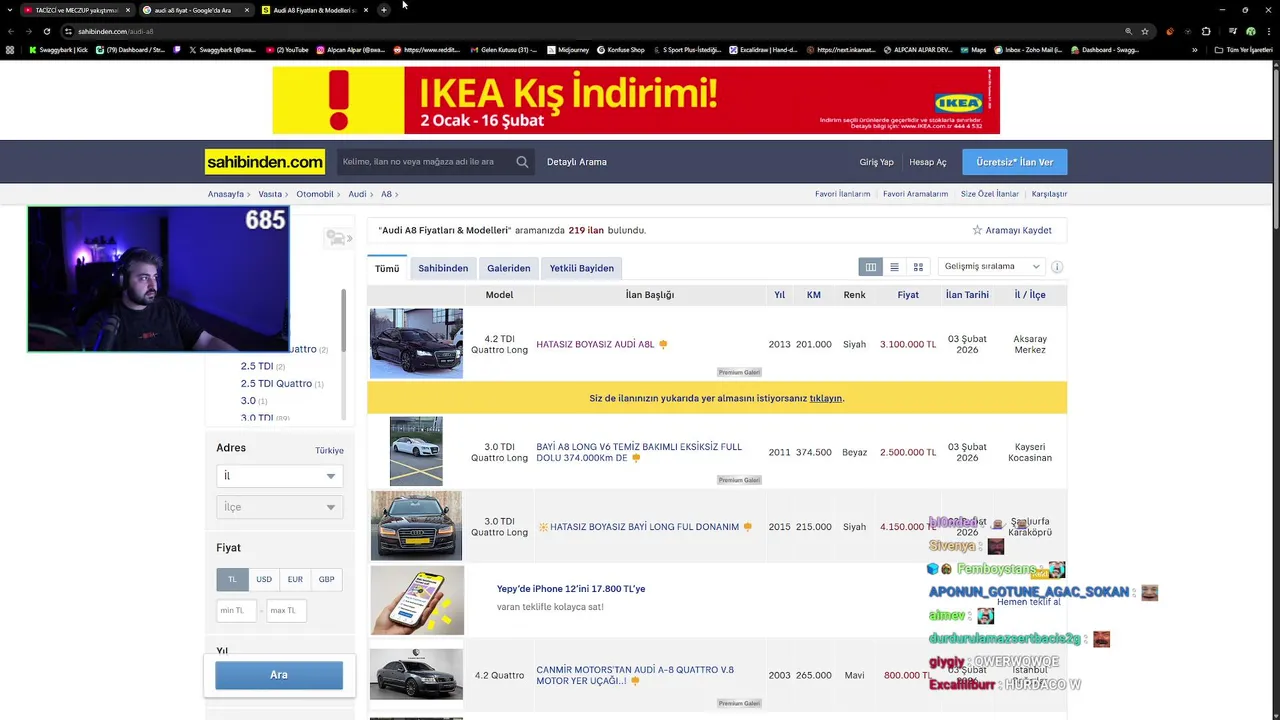Sort listings by Yıl column

[x=779, y=295]
